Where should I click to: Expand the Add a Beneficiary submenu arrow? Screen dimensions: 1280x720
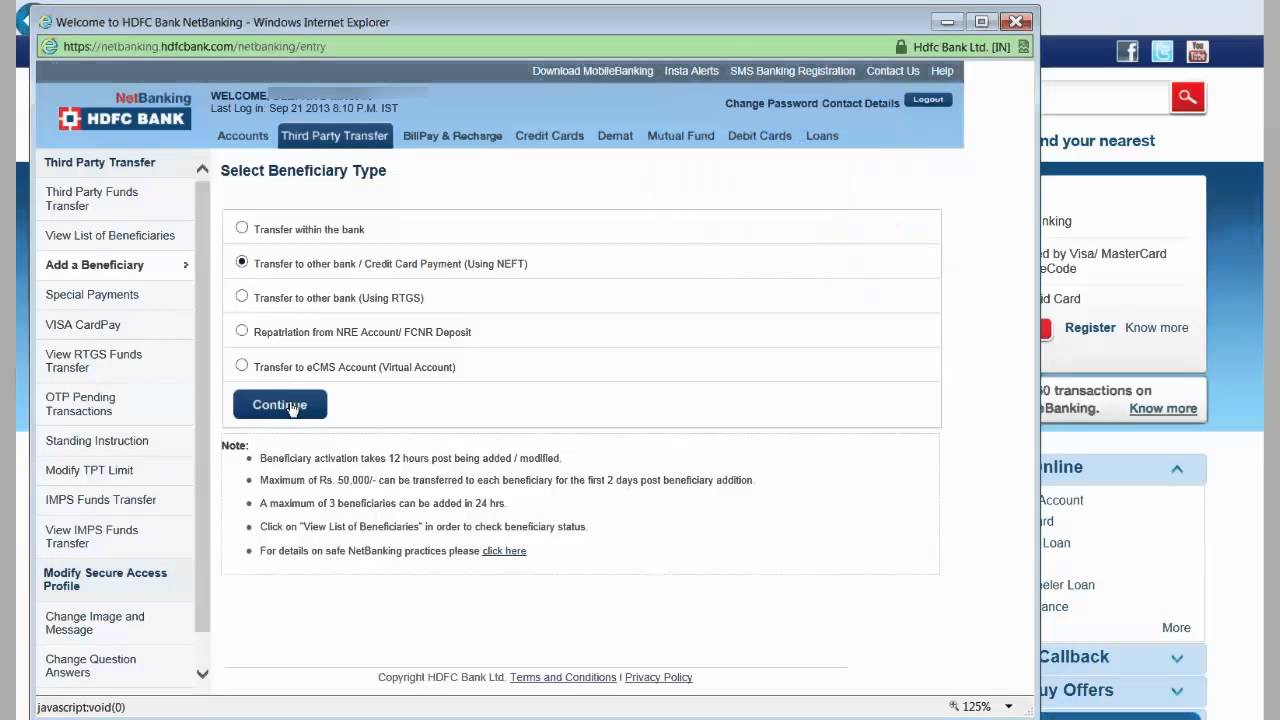coord(186,265)
